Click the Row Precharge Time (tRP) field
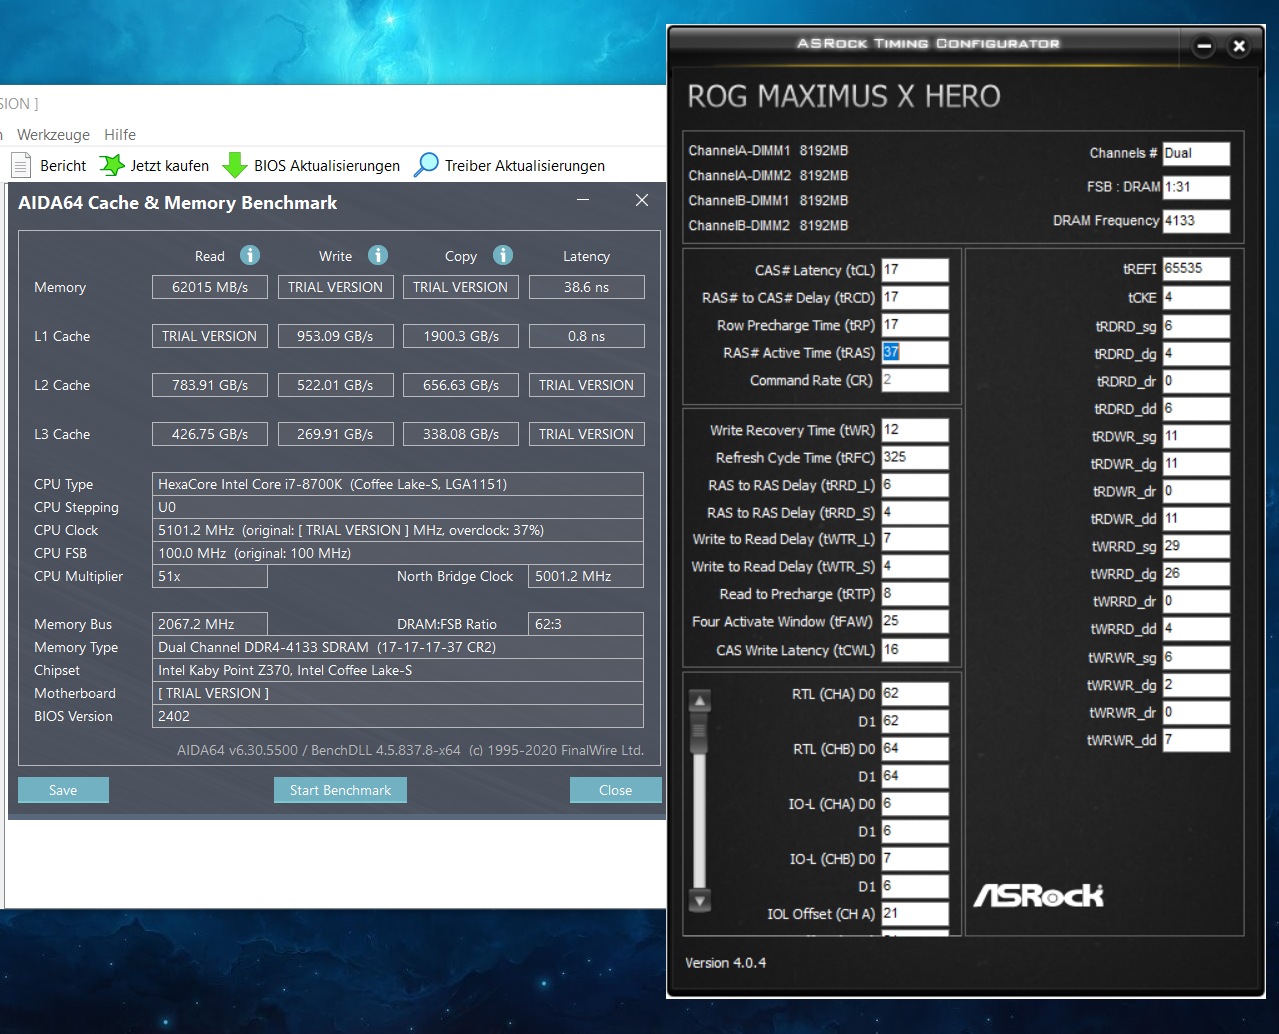 (x=915, y=325)
